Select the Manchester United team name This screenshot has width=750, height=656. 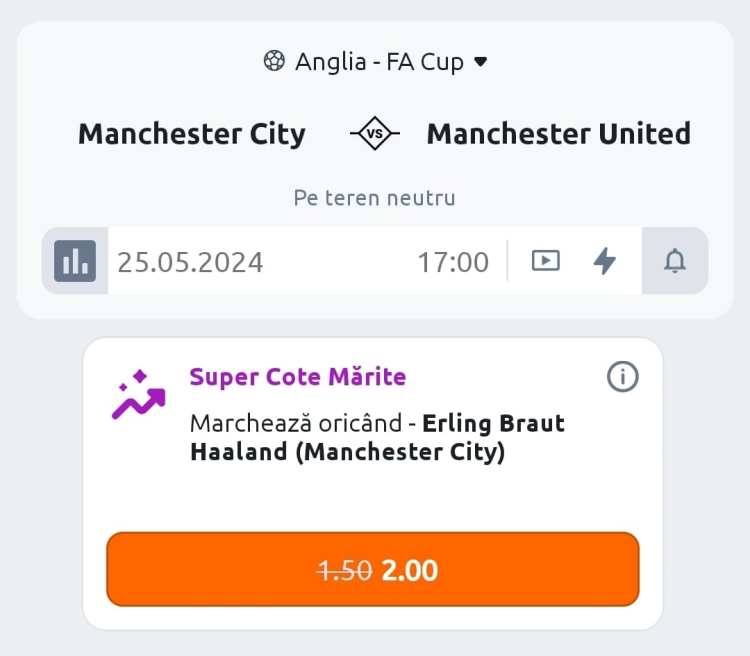[558, 134]
